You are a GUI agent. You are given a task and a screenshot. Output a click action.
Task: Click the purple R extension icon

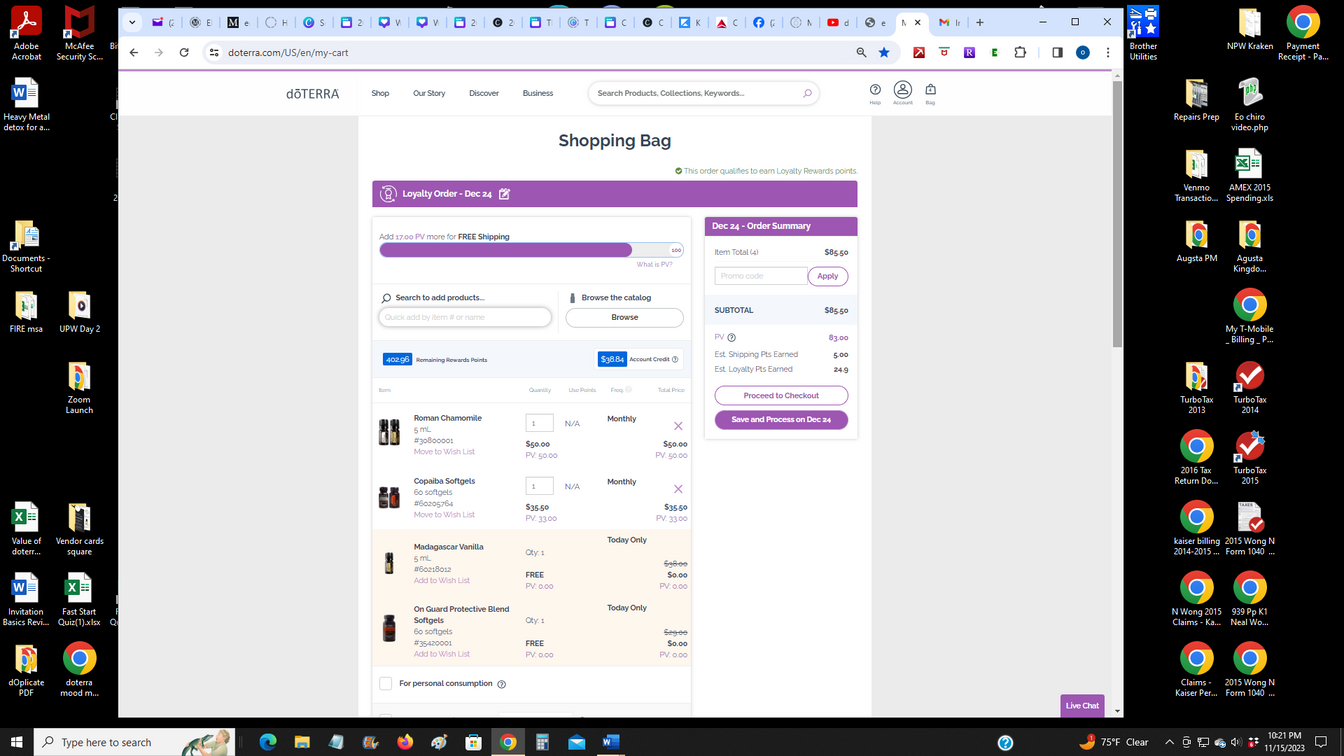969,52
